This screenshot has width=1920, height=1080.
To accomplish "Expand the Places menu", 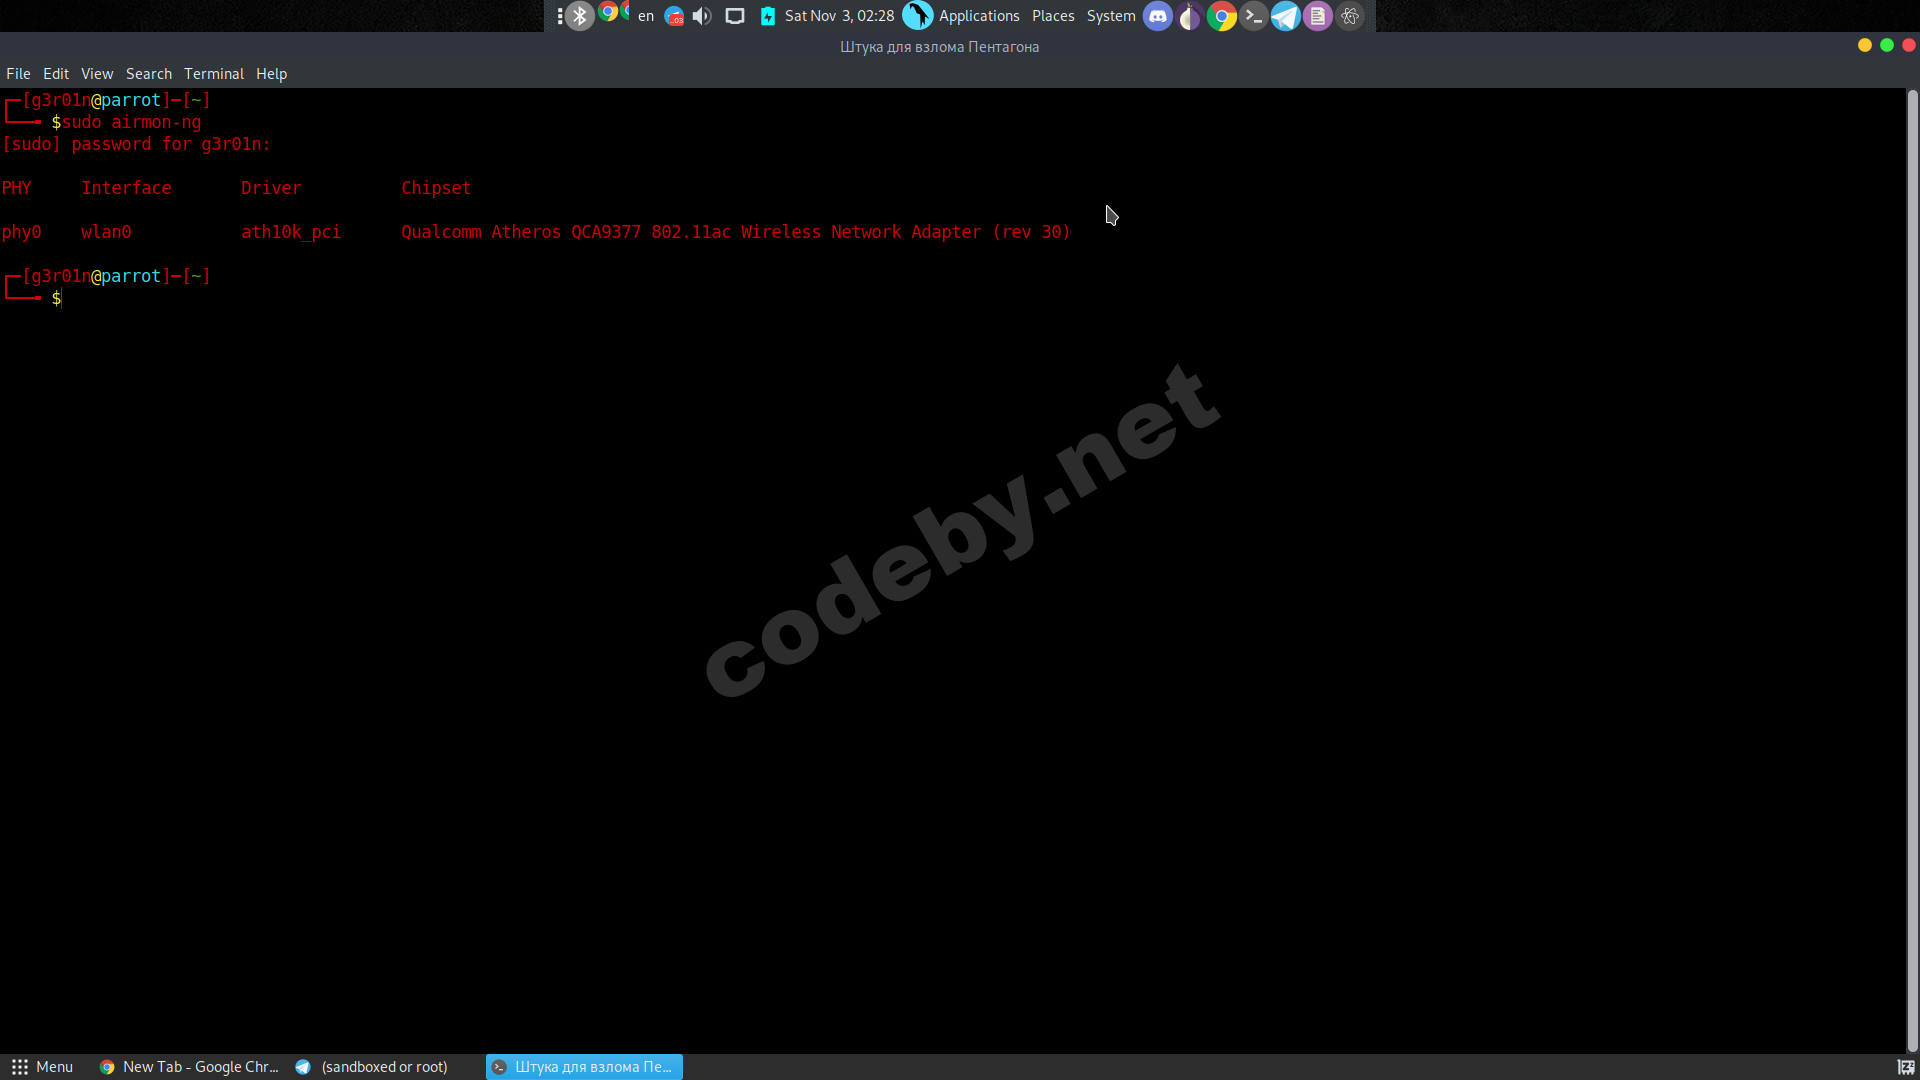I will click(x=1052, y=16).
